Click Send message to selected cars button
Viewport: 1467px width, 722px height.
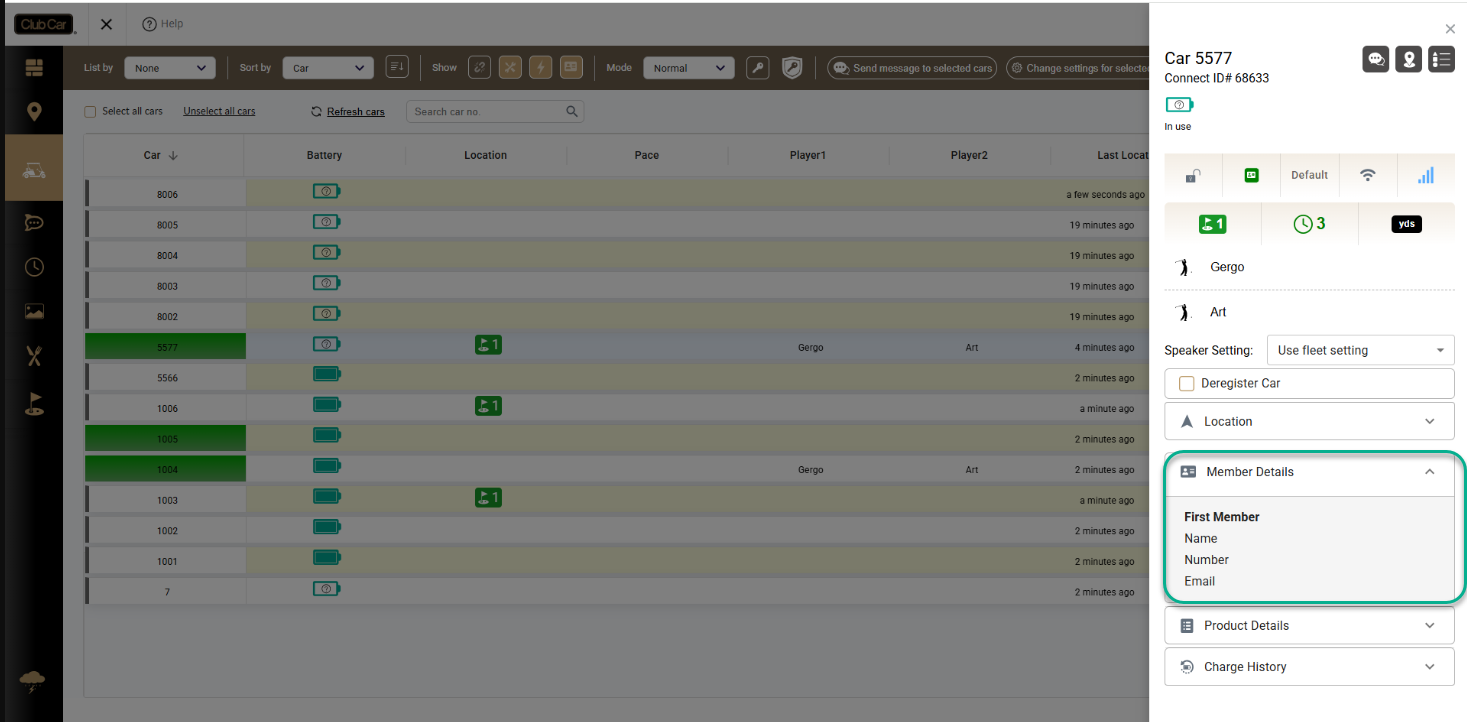pyautogui.click(x=912, y=68)
